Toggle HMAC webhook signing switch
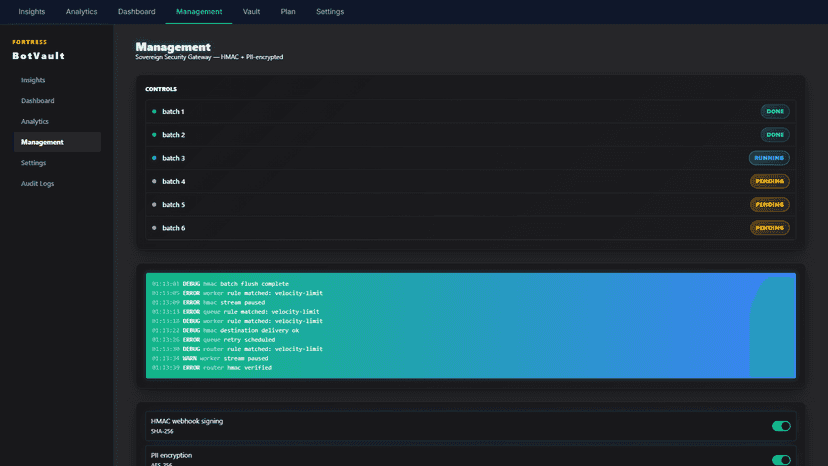The width and height of the screenshot is (828, 466). (781, 426)
